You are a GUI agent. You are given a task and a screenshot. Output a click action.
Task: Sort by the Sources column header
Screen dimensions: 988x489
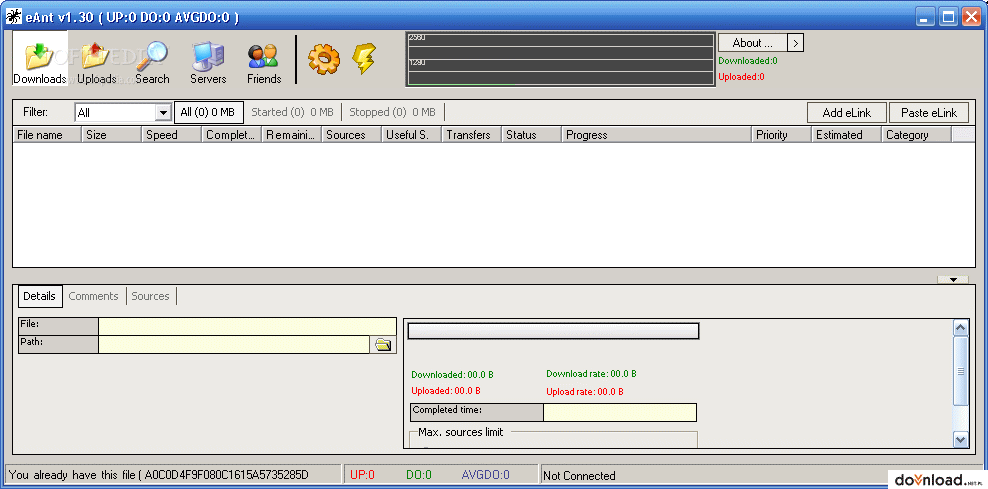(352, 135)
